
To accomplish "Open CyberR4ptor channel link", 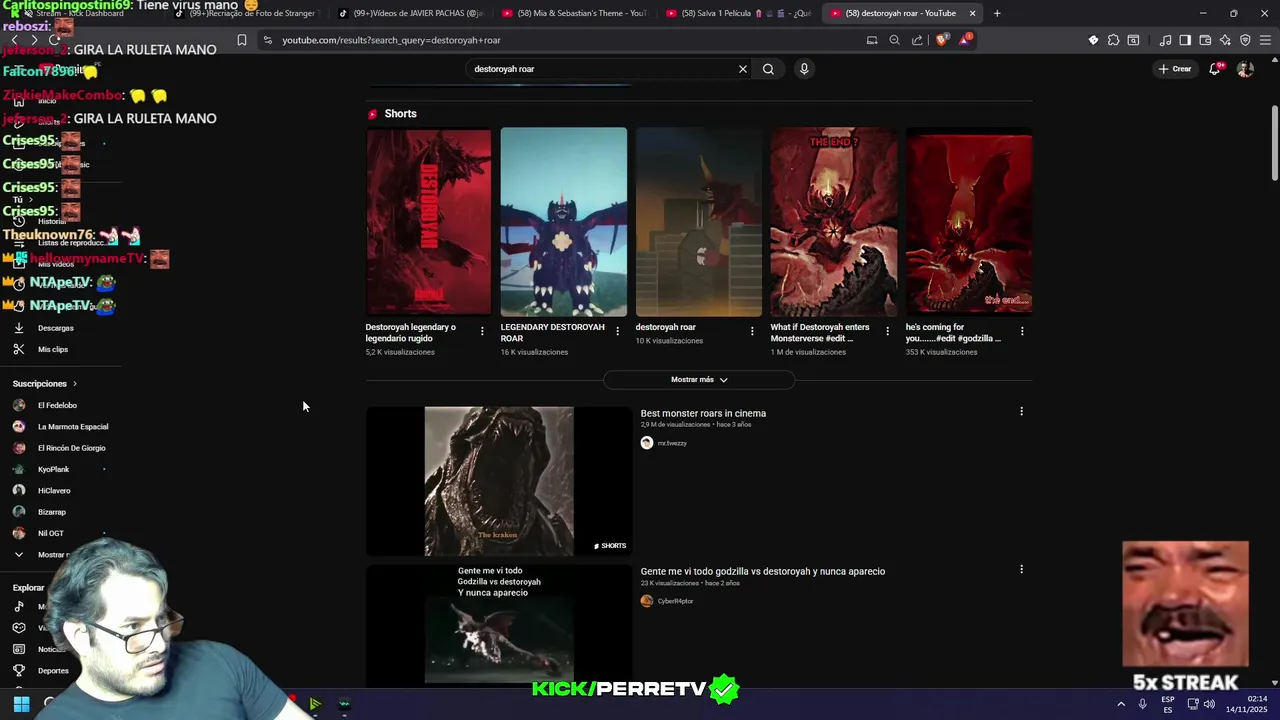I will (x=675, y=601).
